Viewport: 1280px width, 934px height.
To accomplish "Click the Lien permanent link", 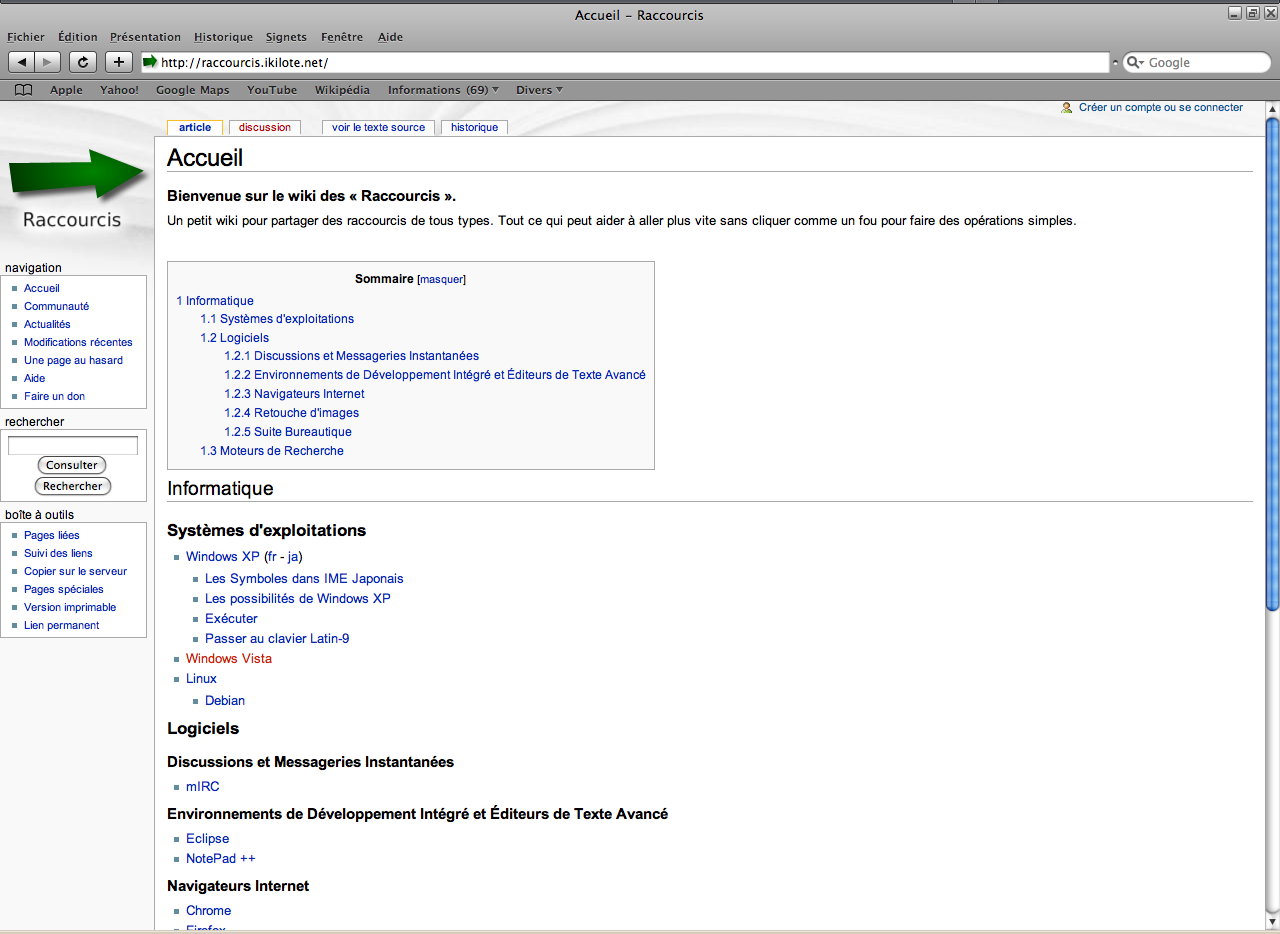I will (x=62, y=625).
